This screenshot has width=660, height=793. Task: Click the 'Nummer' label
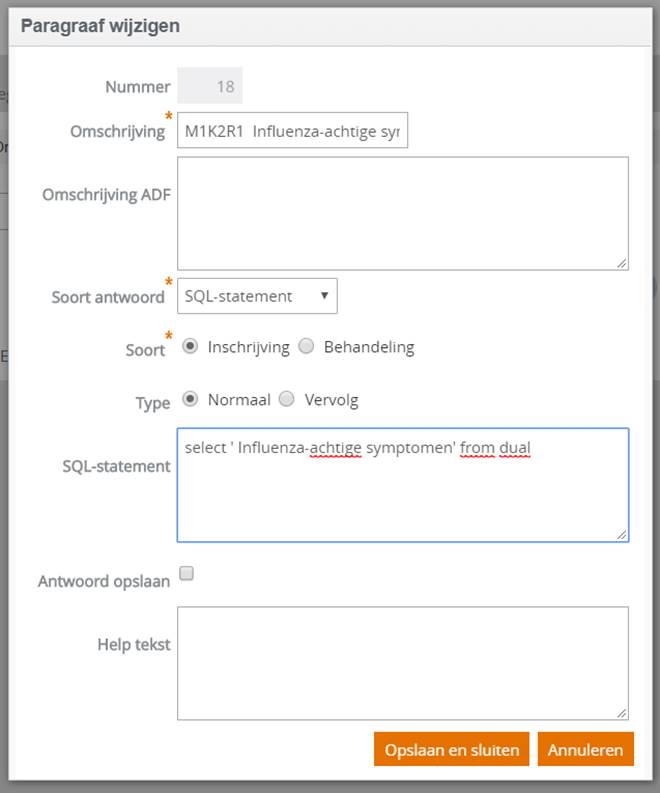(138, 87)
